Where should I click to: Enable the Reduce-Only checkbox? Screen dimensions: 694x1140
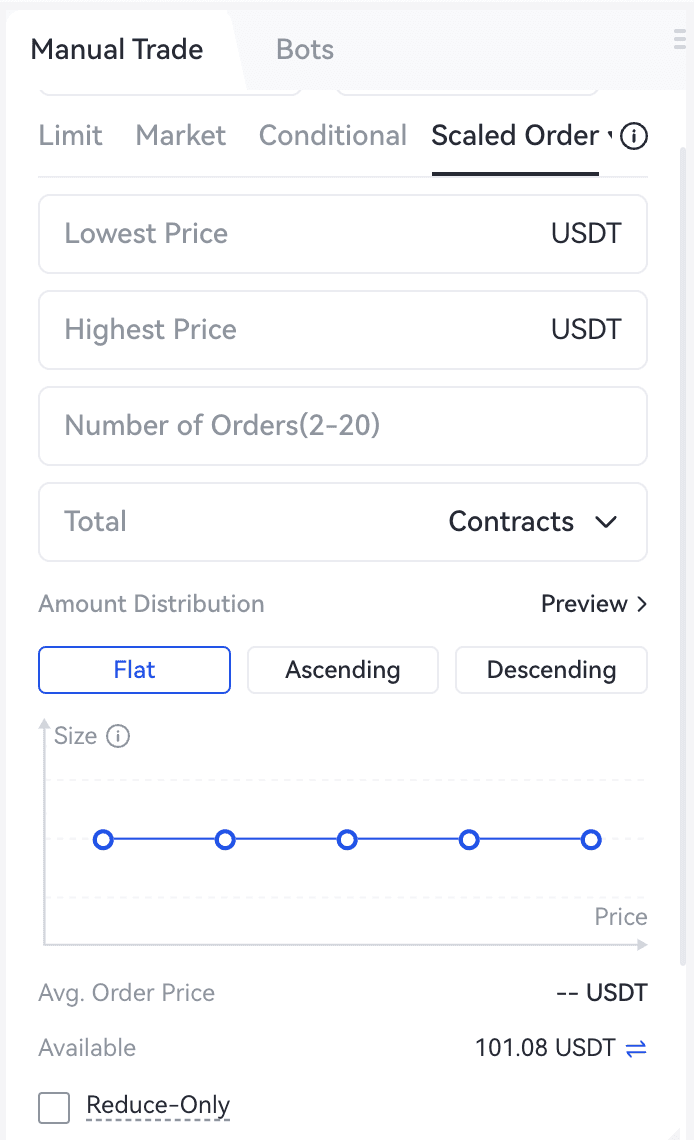coord(54,1107)
